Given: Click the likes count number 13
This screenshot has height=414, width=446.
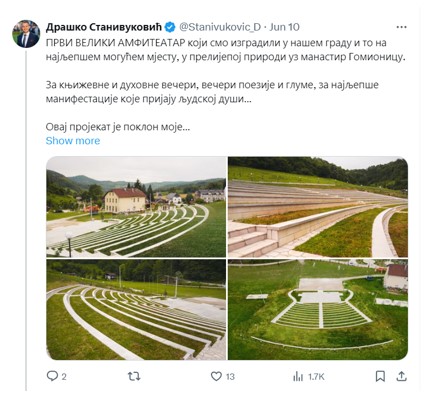Looking at the screenshot, I should 230,377.
